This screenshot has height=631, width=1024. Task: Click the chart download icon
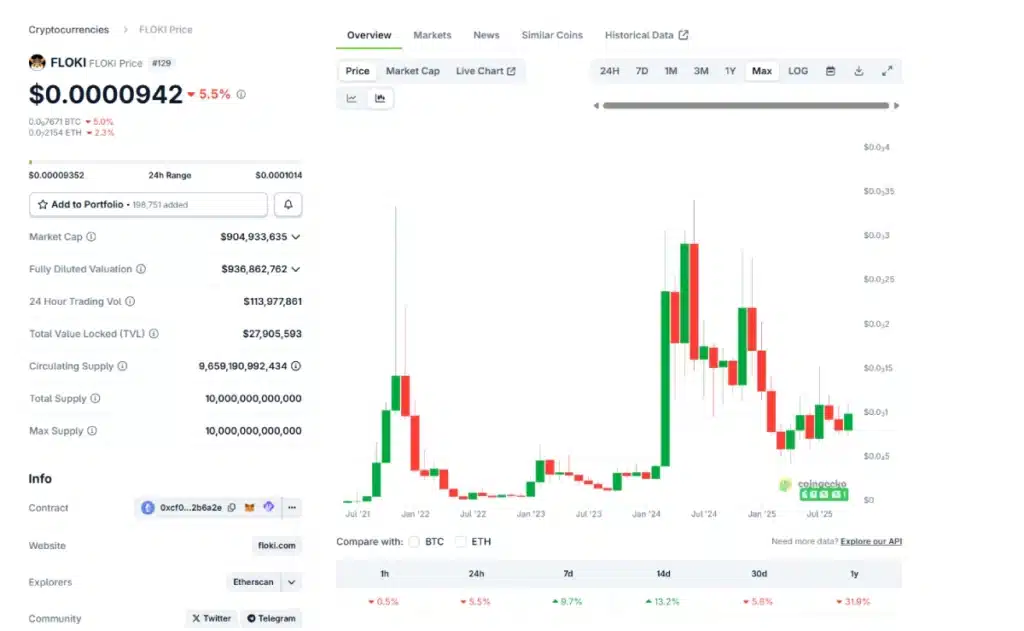pyautogui.click(x=859, y=71)
